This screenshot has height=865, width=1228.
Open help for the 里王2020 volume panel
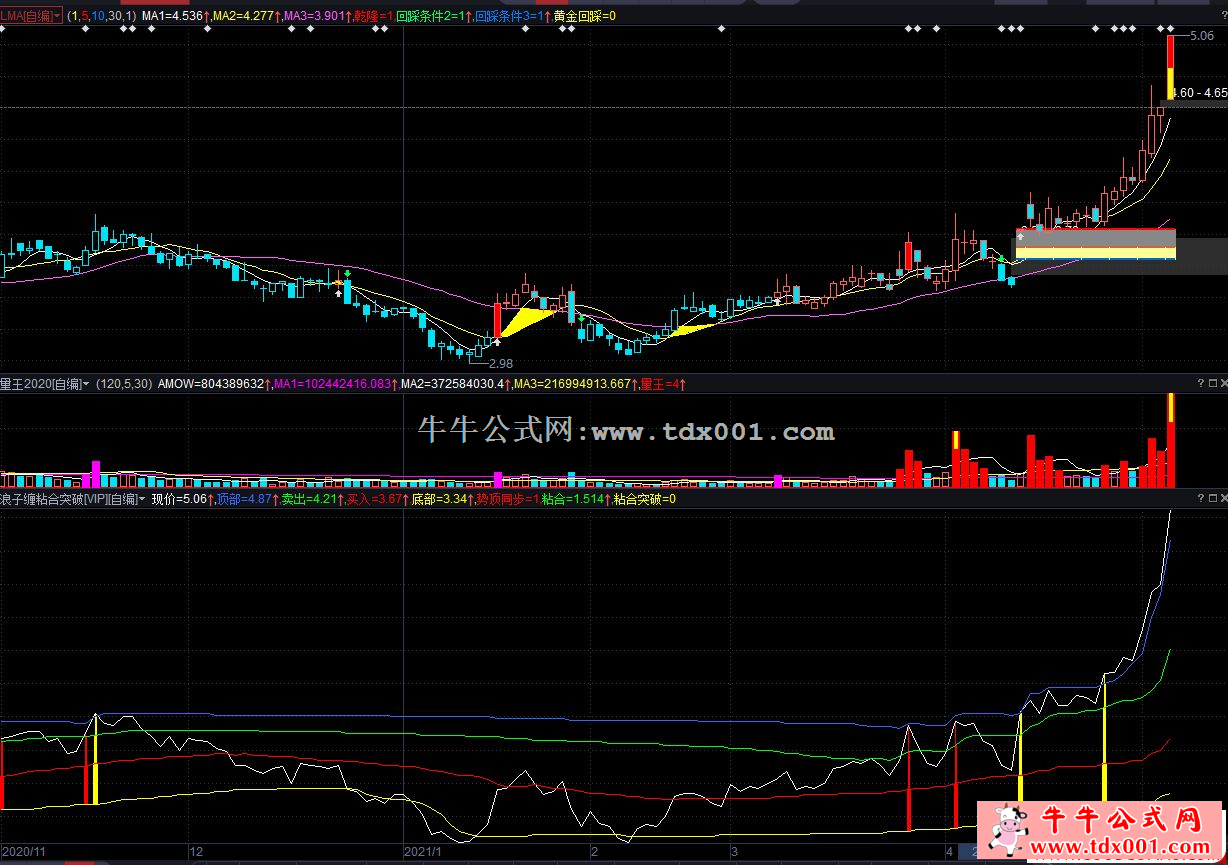pos(1200,383)
